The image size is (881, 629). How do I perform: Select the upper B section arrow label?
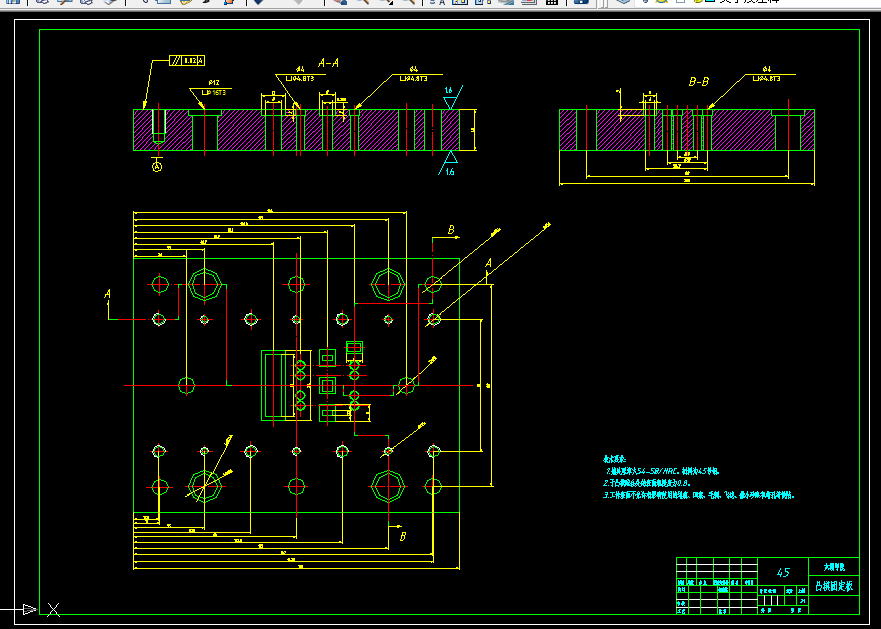point(451,230)
